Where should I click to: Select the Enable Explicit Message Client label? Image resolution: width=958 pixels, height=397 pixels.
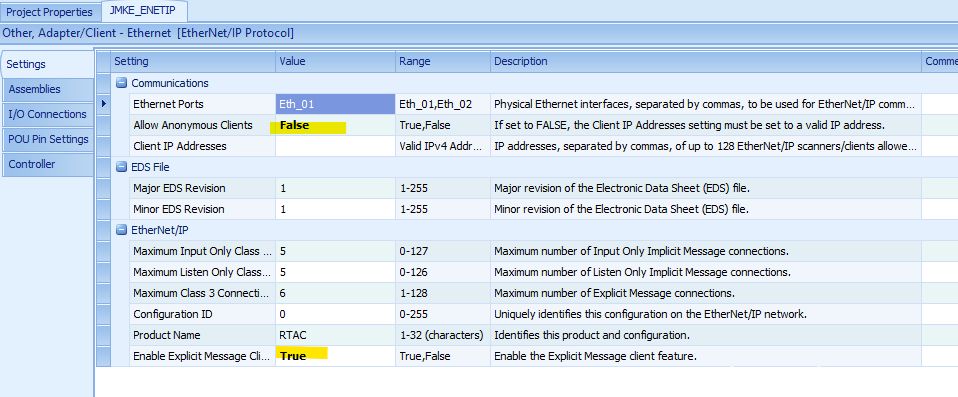point(202,356)
